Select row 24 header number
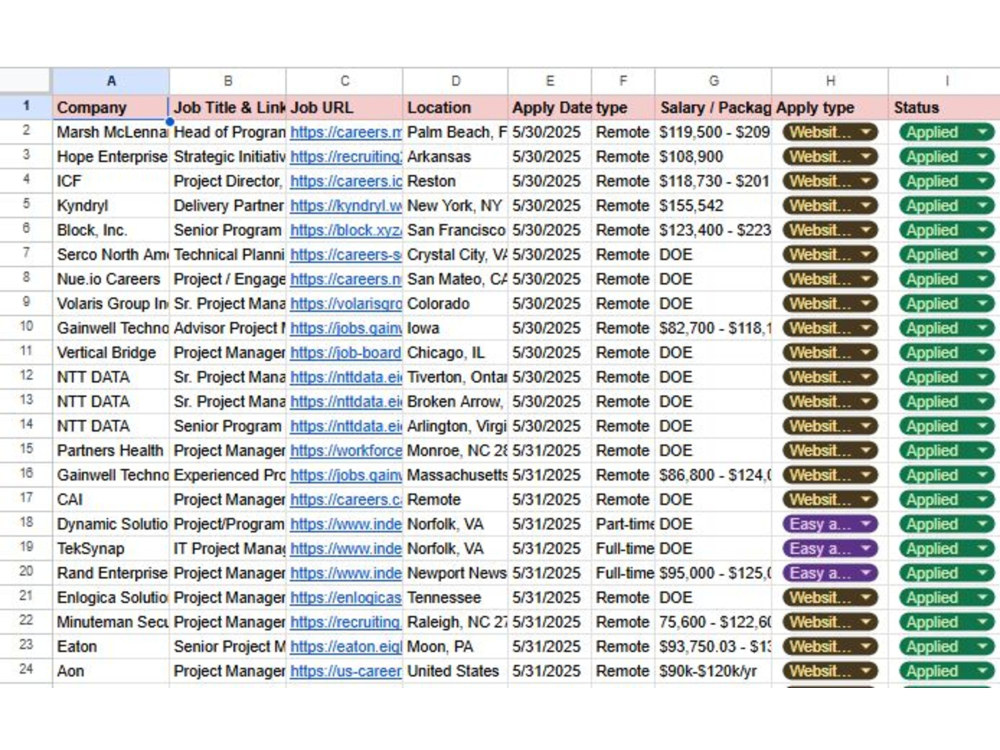 point(26,671)
